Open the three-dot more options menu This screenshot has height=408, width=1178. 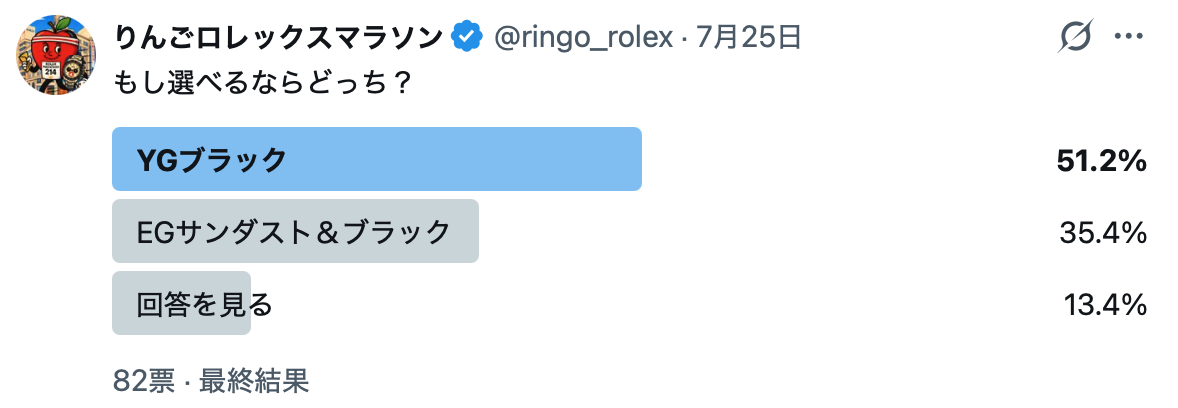1128,37
